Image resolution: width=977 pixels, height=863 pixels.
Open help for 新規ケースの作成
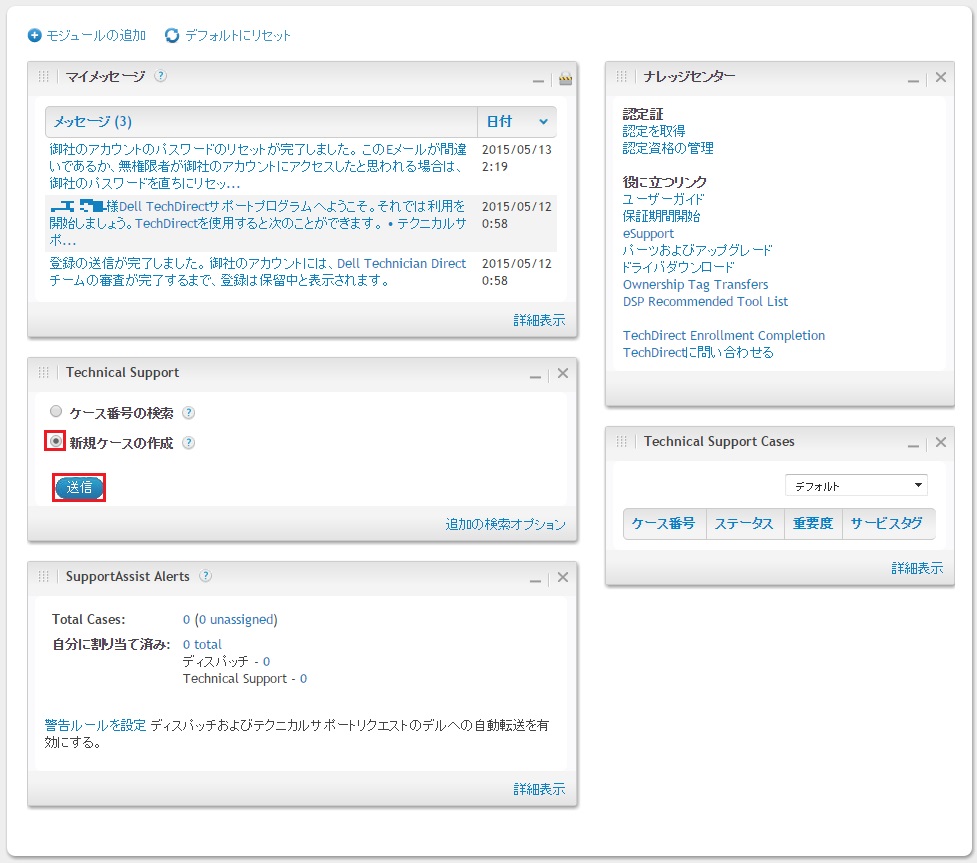pyautogui.click(x=188, y=443)
